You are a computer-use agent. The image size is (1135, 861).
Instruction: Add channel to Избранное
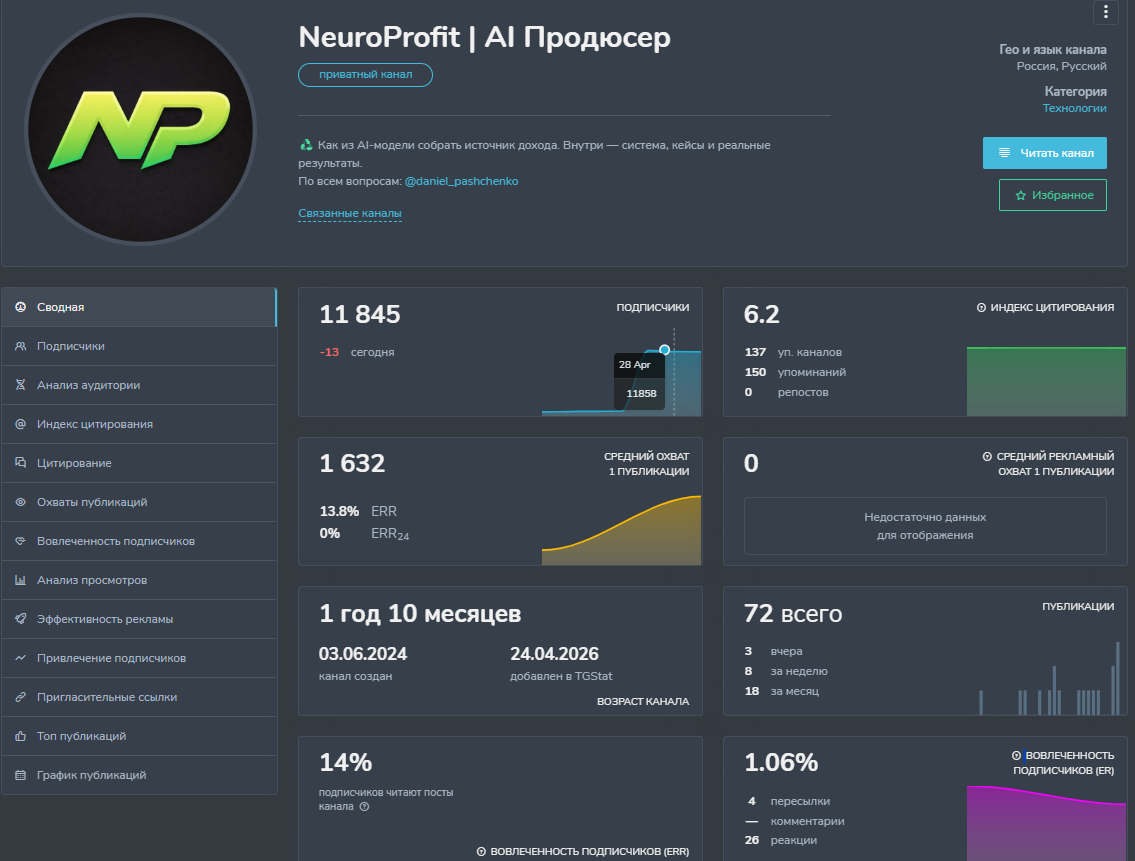coord(1052,196)
